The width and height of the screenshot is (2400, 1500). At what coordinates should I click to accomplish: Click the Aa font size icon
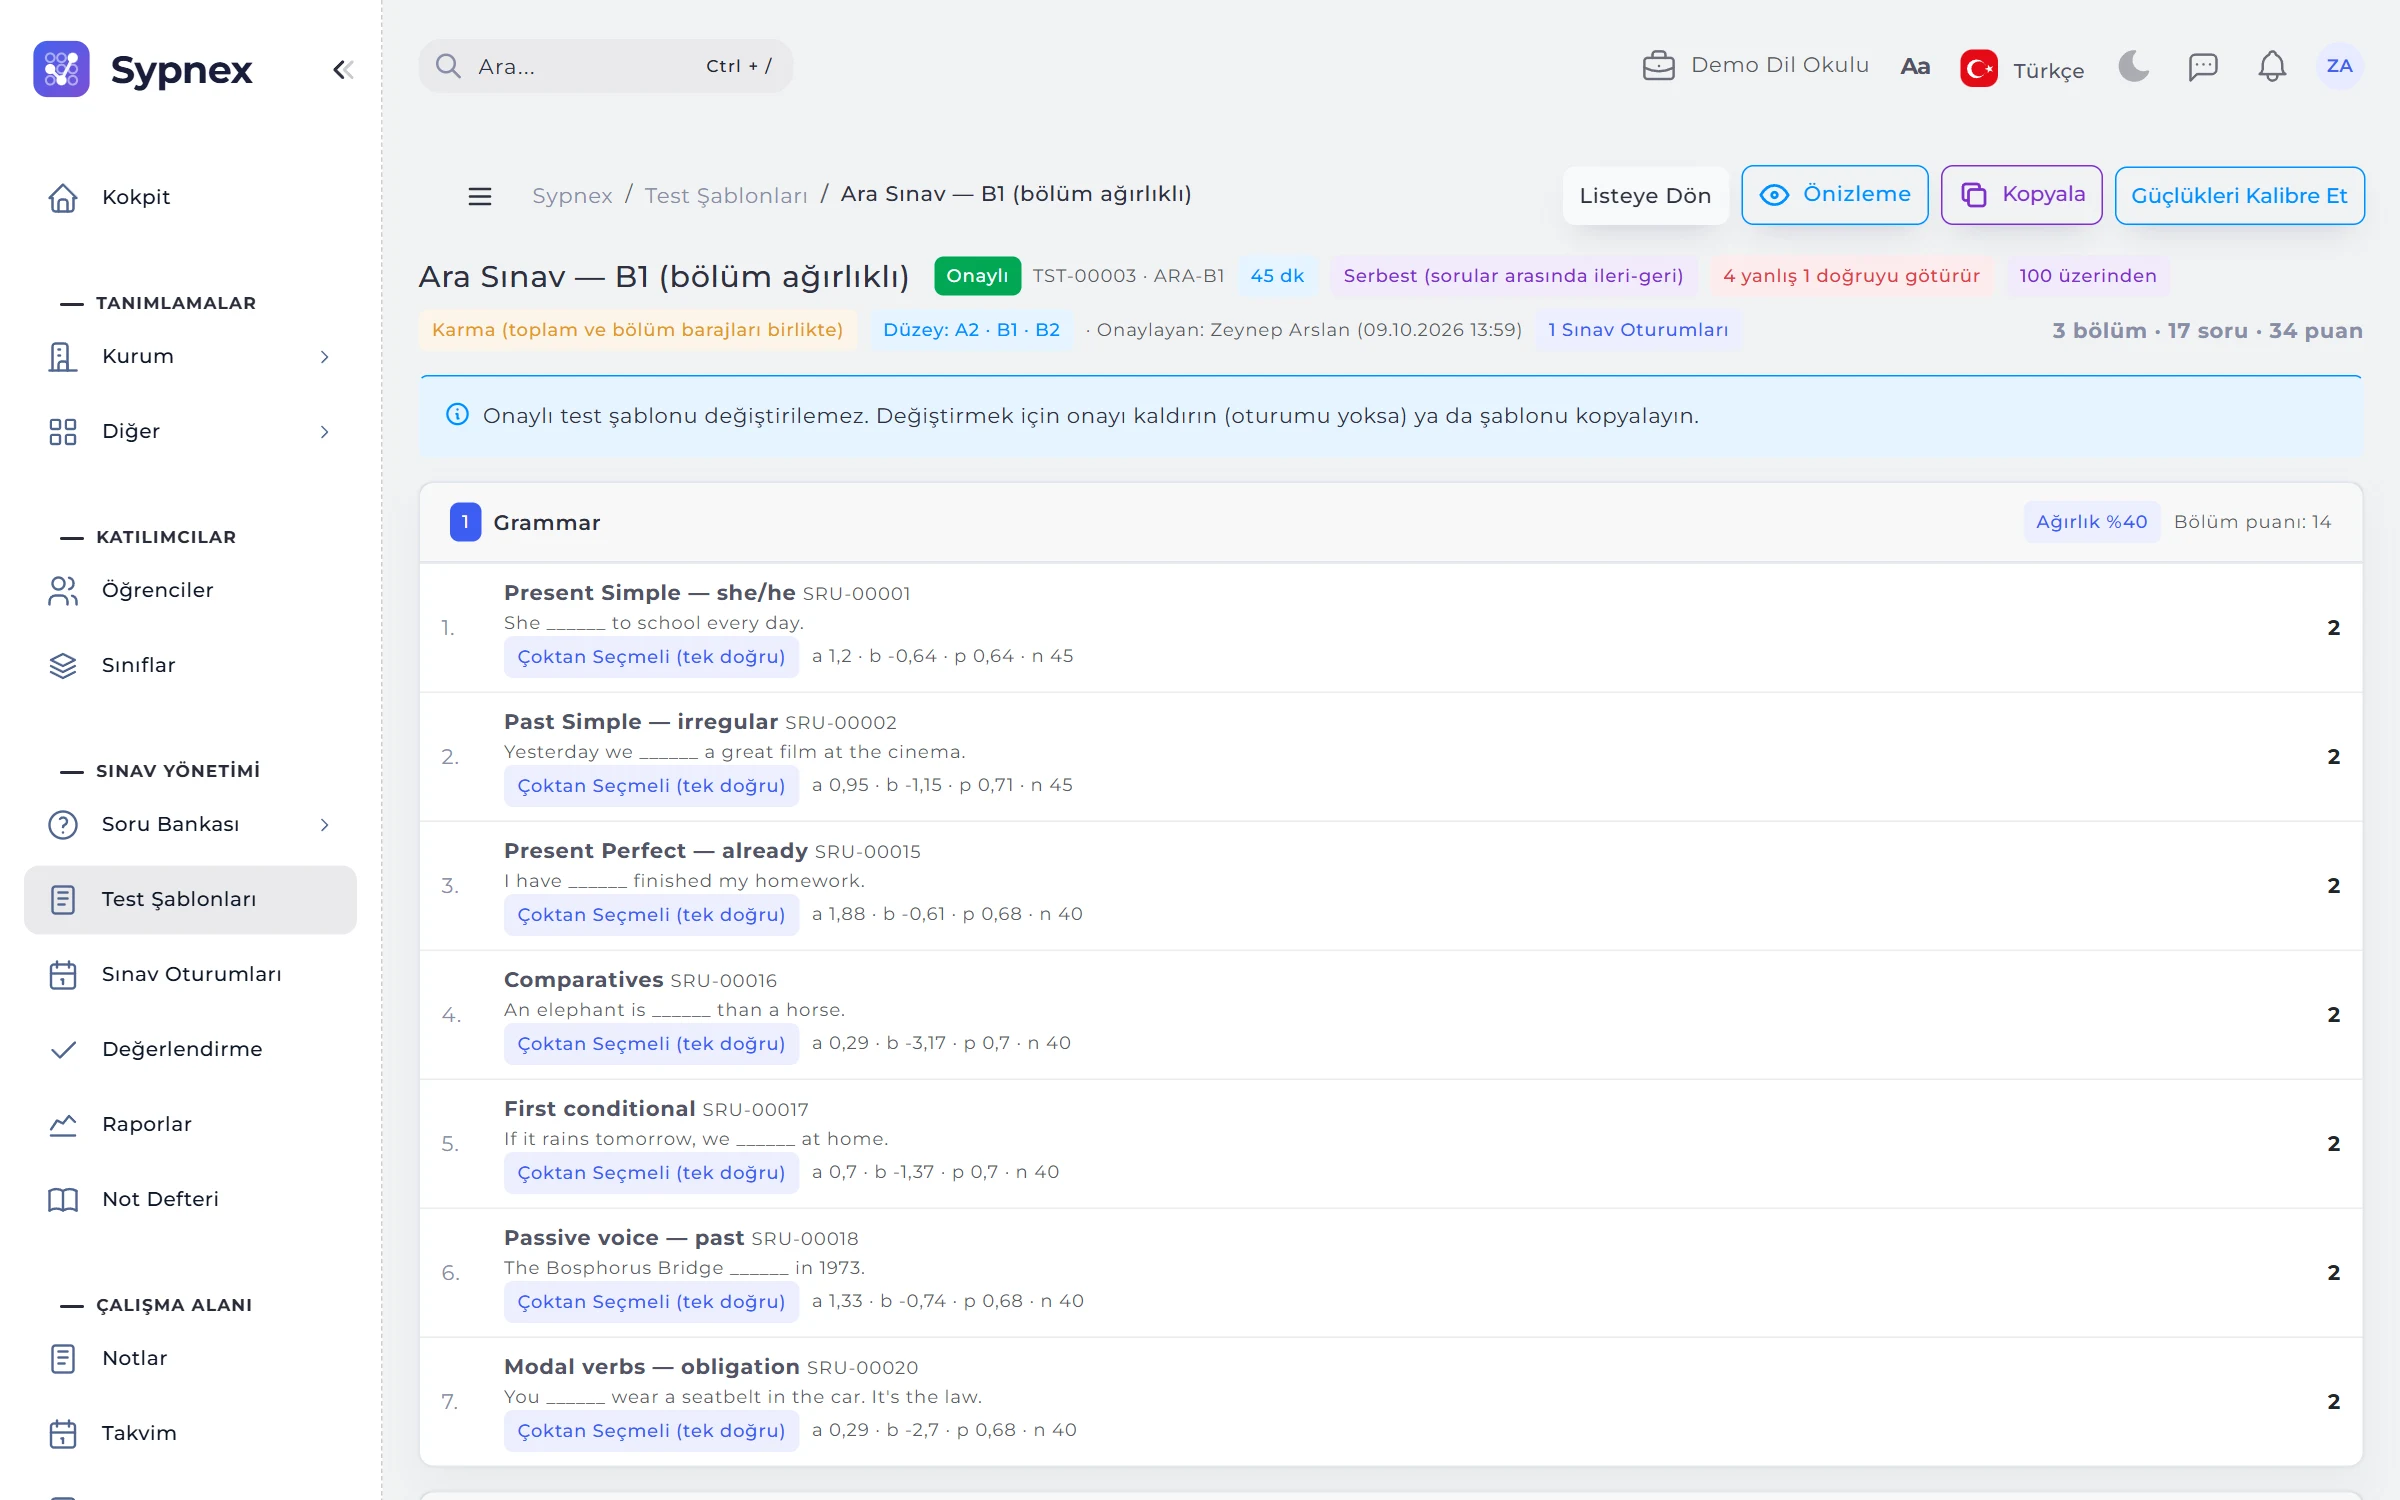click(1915, 66)
